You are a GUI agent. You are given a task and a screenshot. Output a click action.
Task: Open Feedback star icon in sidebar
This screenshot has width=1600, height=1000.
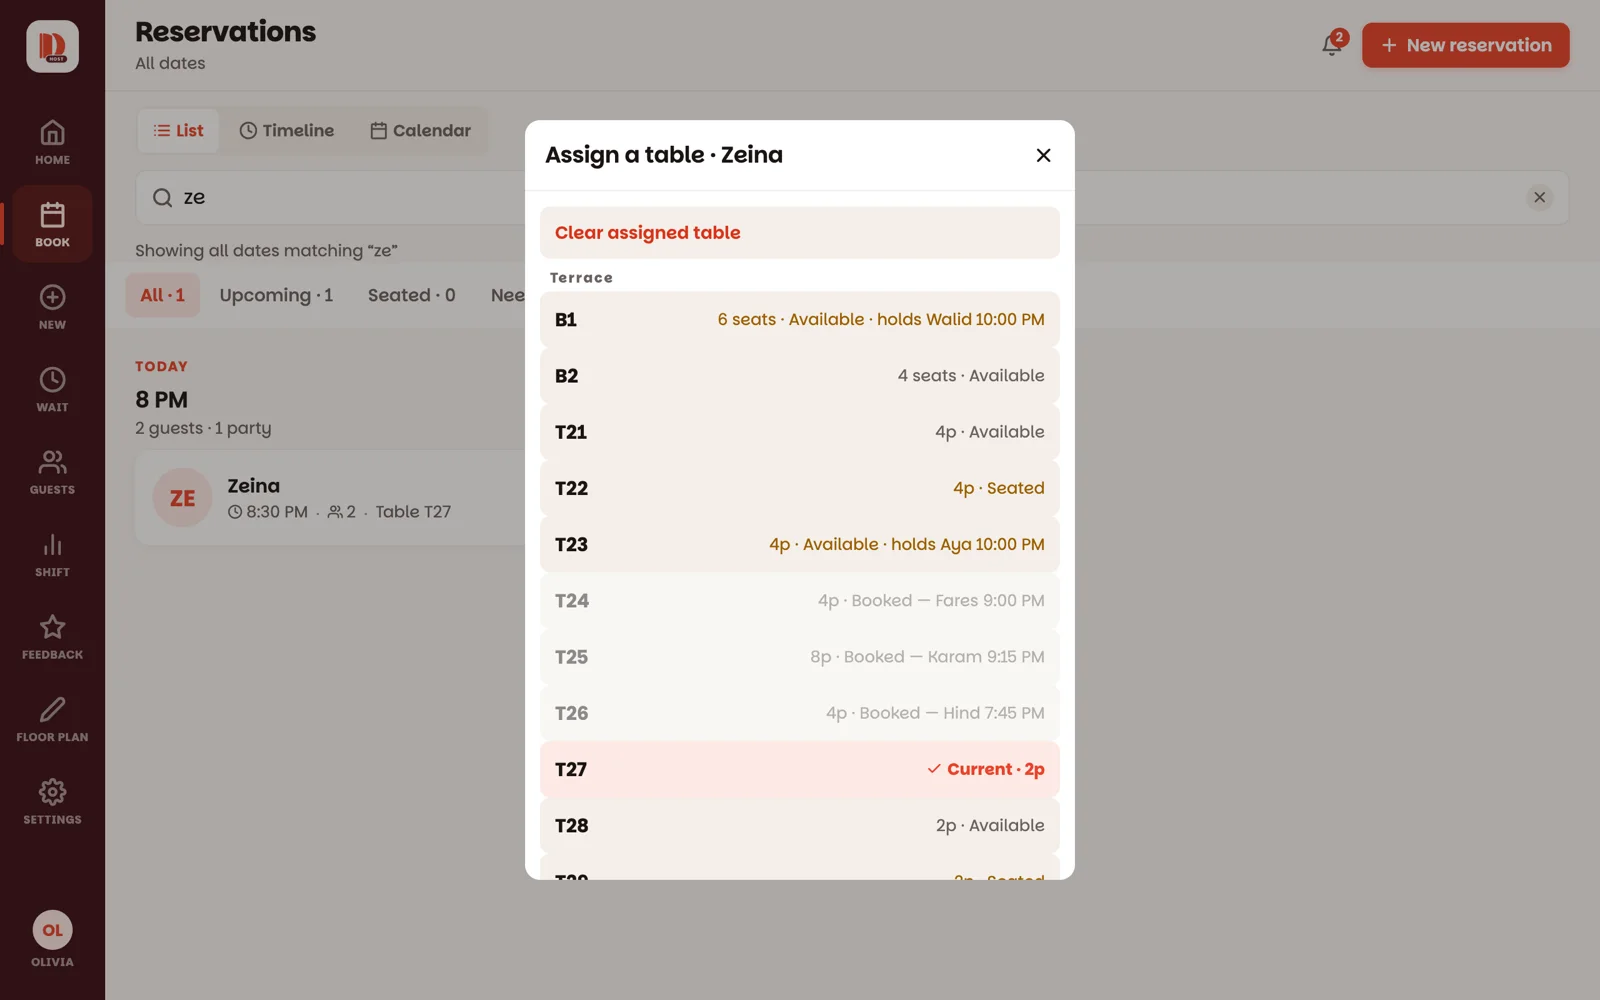(x=52, y=638)
